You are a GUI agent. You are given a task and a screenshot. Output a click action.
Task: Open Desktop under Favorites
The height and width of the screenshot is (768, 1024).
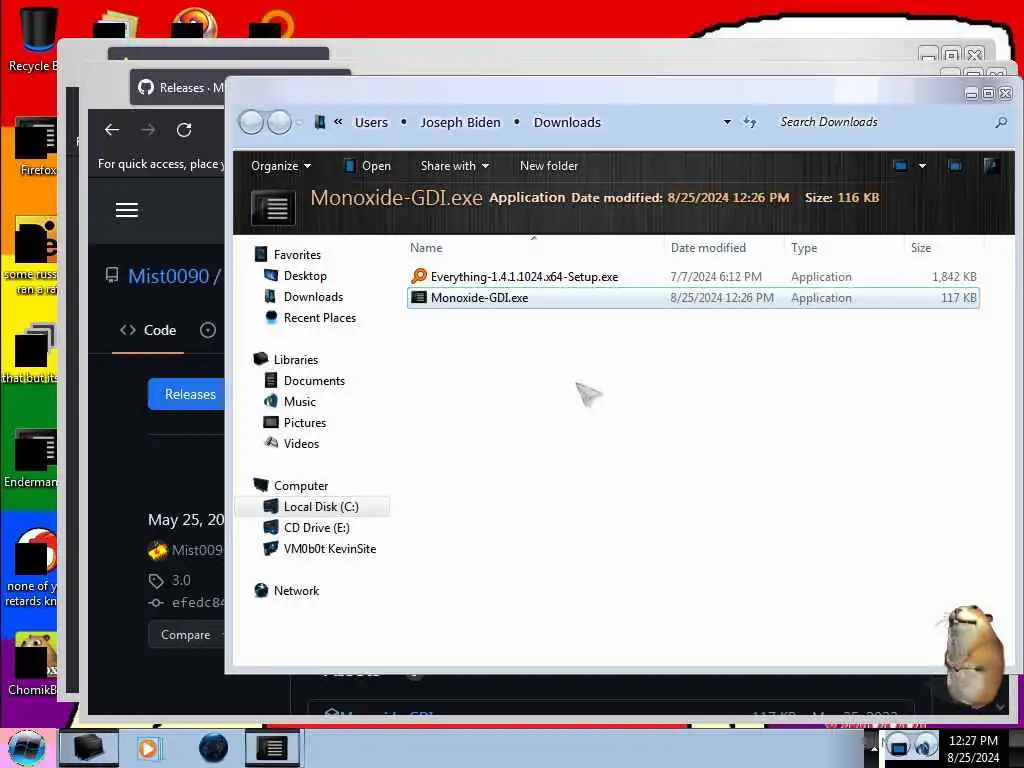tap(305, 276)
